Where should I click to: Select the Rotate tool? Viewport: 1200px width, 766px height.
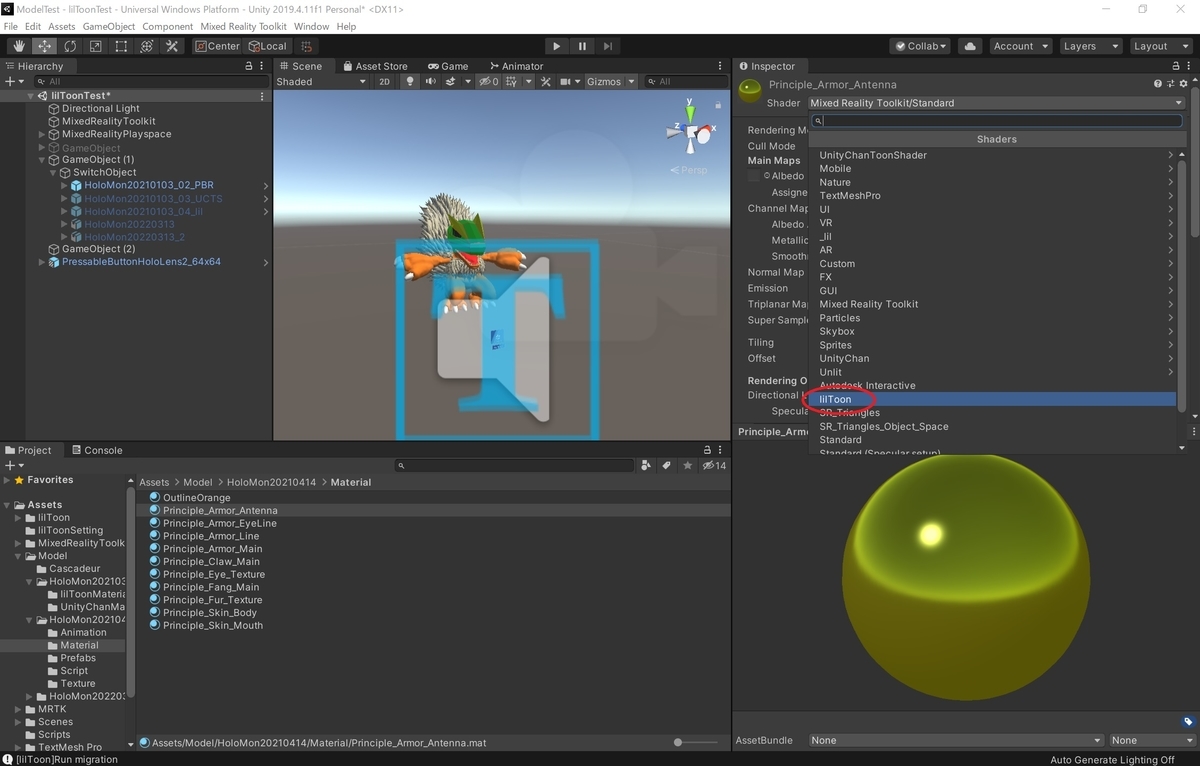(70, 46)
